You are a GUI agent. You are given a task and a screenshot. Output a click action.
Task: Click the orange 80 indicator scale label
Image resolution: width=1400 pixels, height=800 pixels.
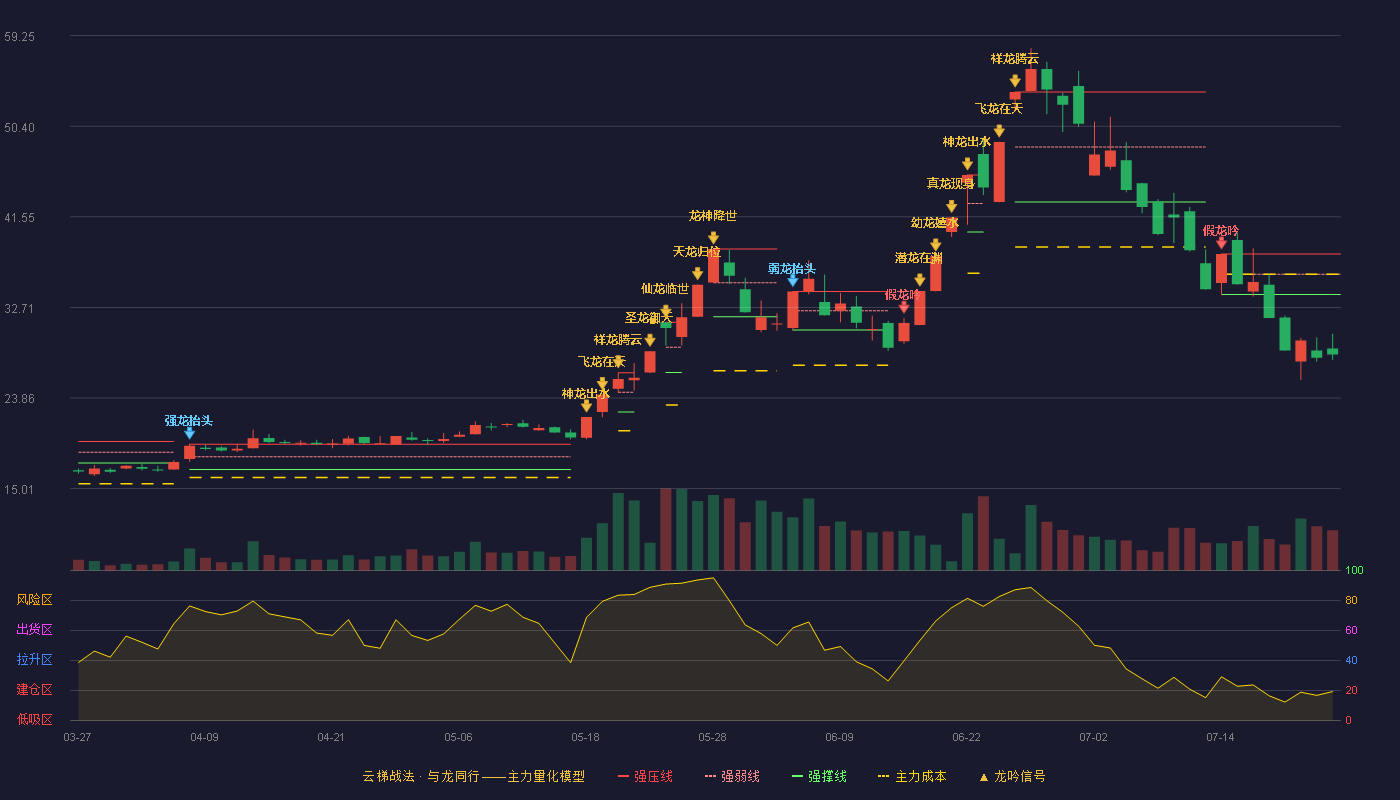tap(1351, 600)
